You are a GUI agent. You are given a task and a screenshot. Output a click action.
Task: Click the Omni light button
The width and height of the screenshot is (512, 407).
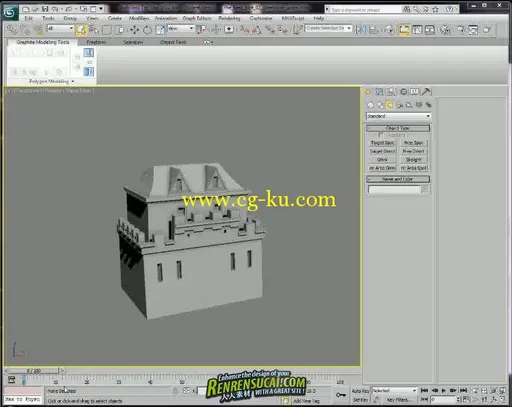pyautogui.click(x=382, y=160)
